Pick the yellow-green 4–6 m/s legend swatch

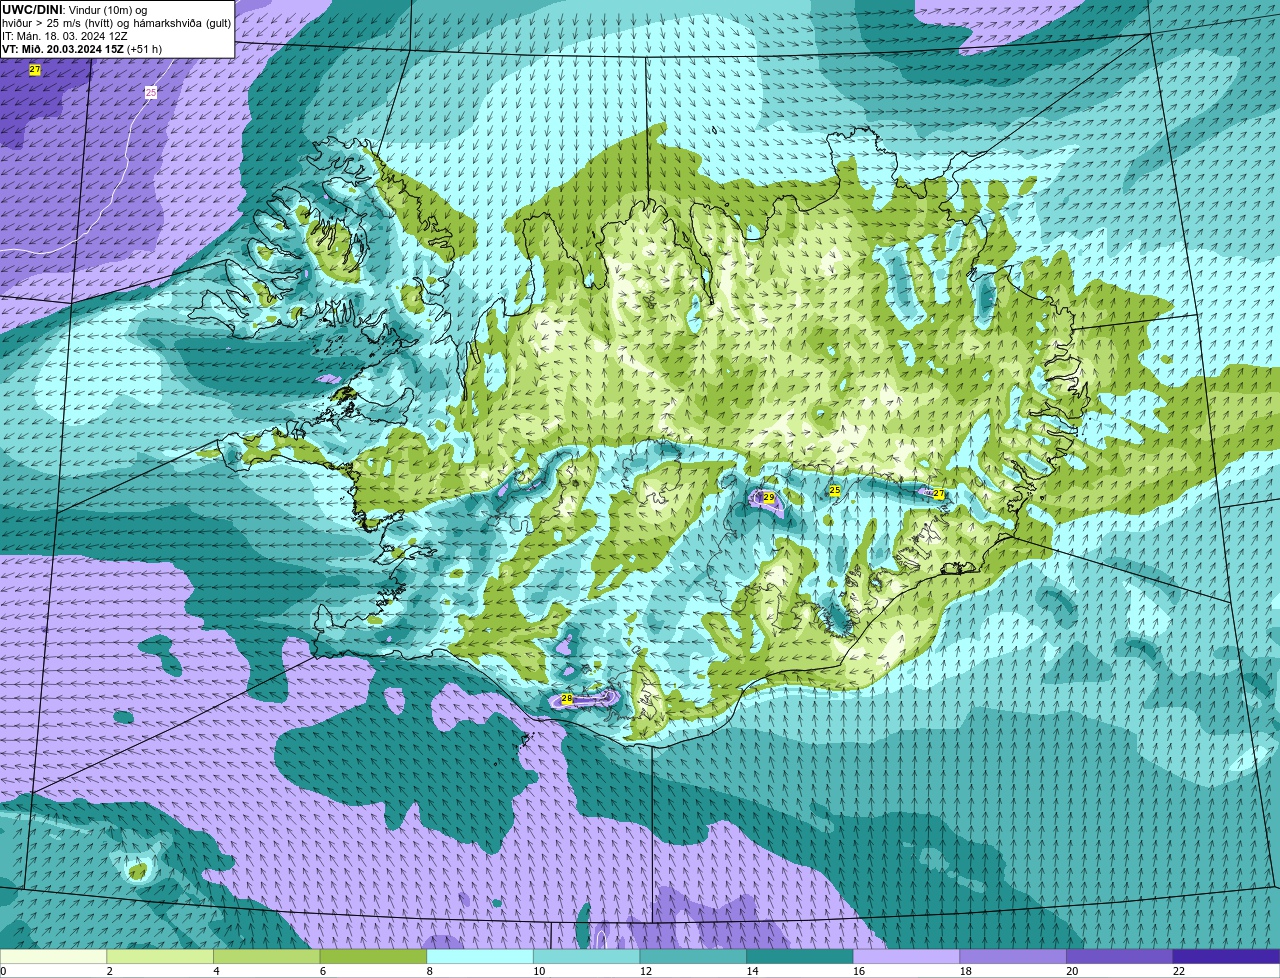click(x=266, y=956)
